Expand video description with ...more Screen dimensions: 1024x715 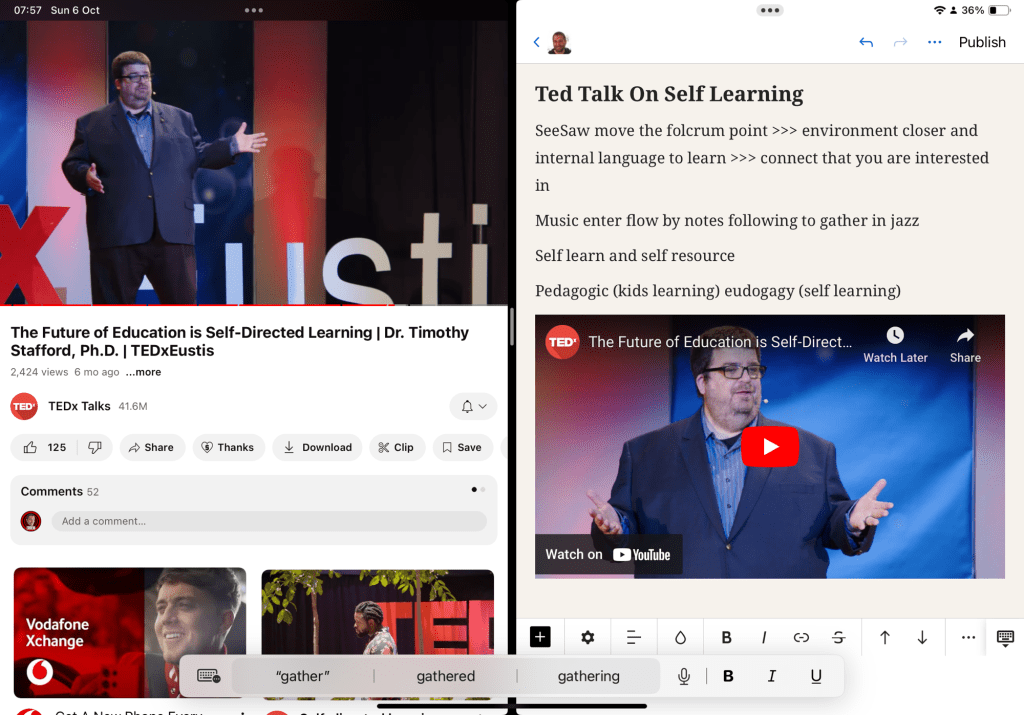point(143,372)
